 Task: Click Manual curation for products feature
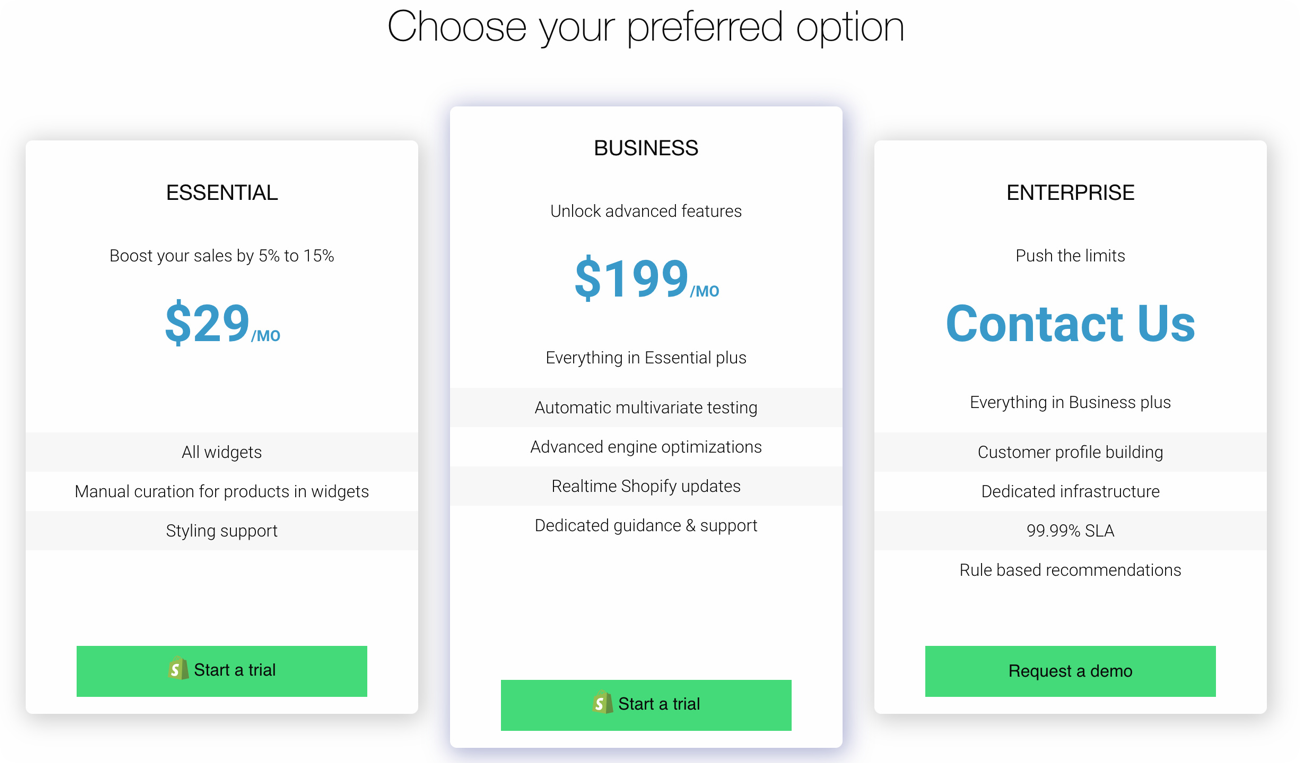click(222, 491)
